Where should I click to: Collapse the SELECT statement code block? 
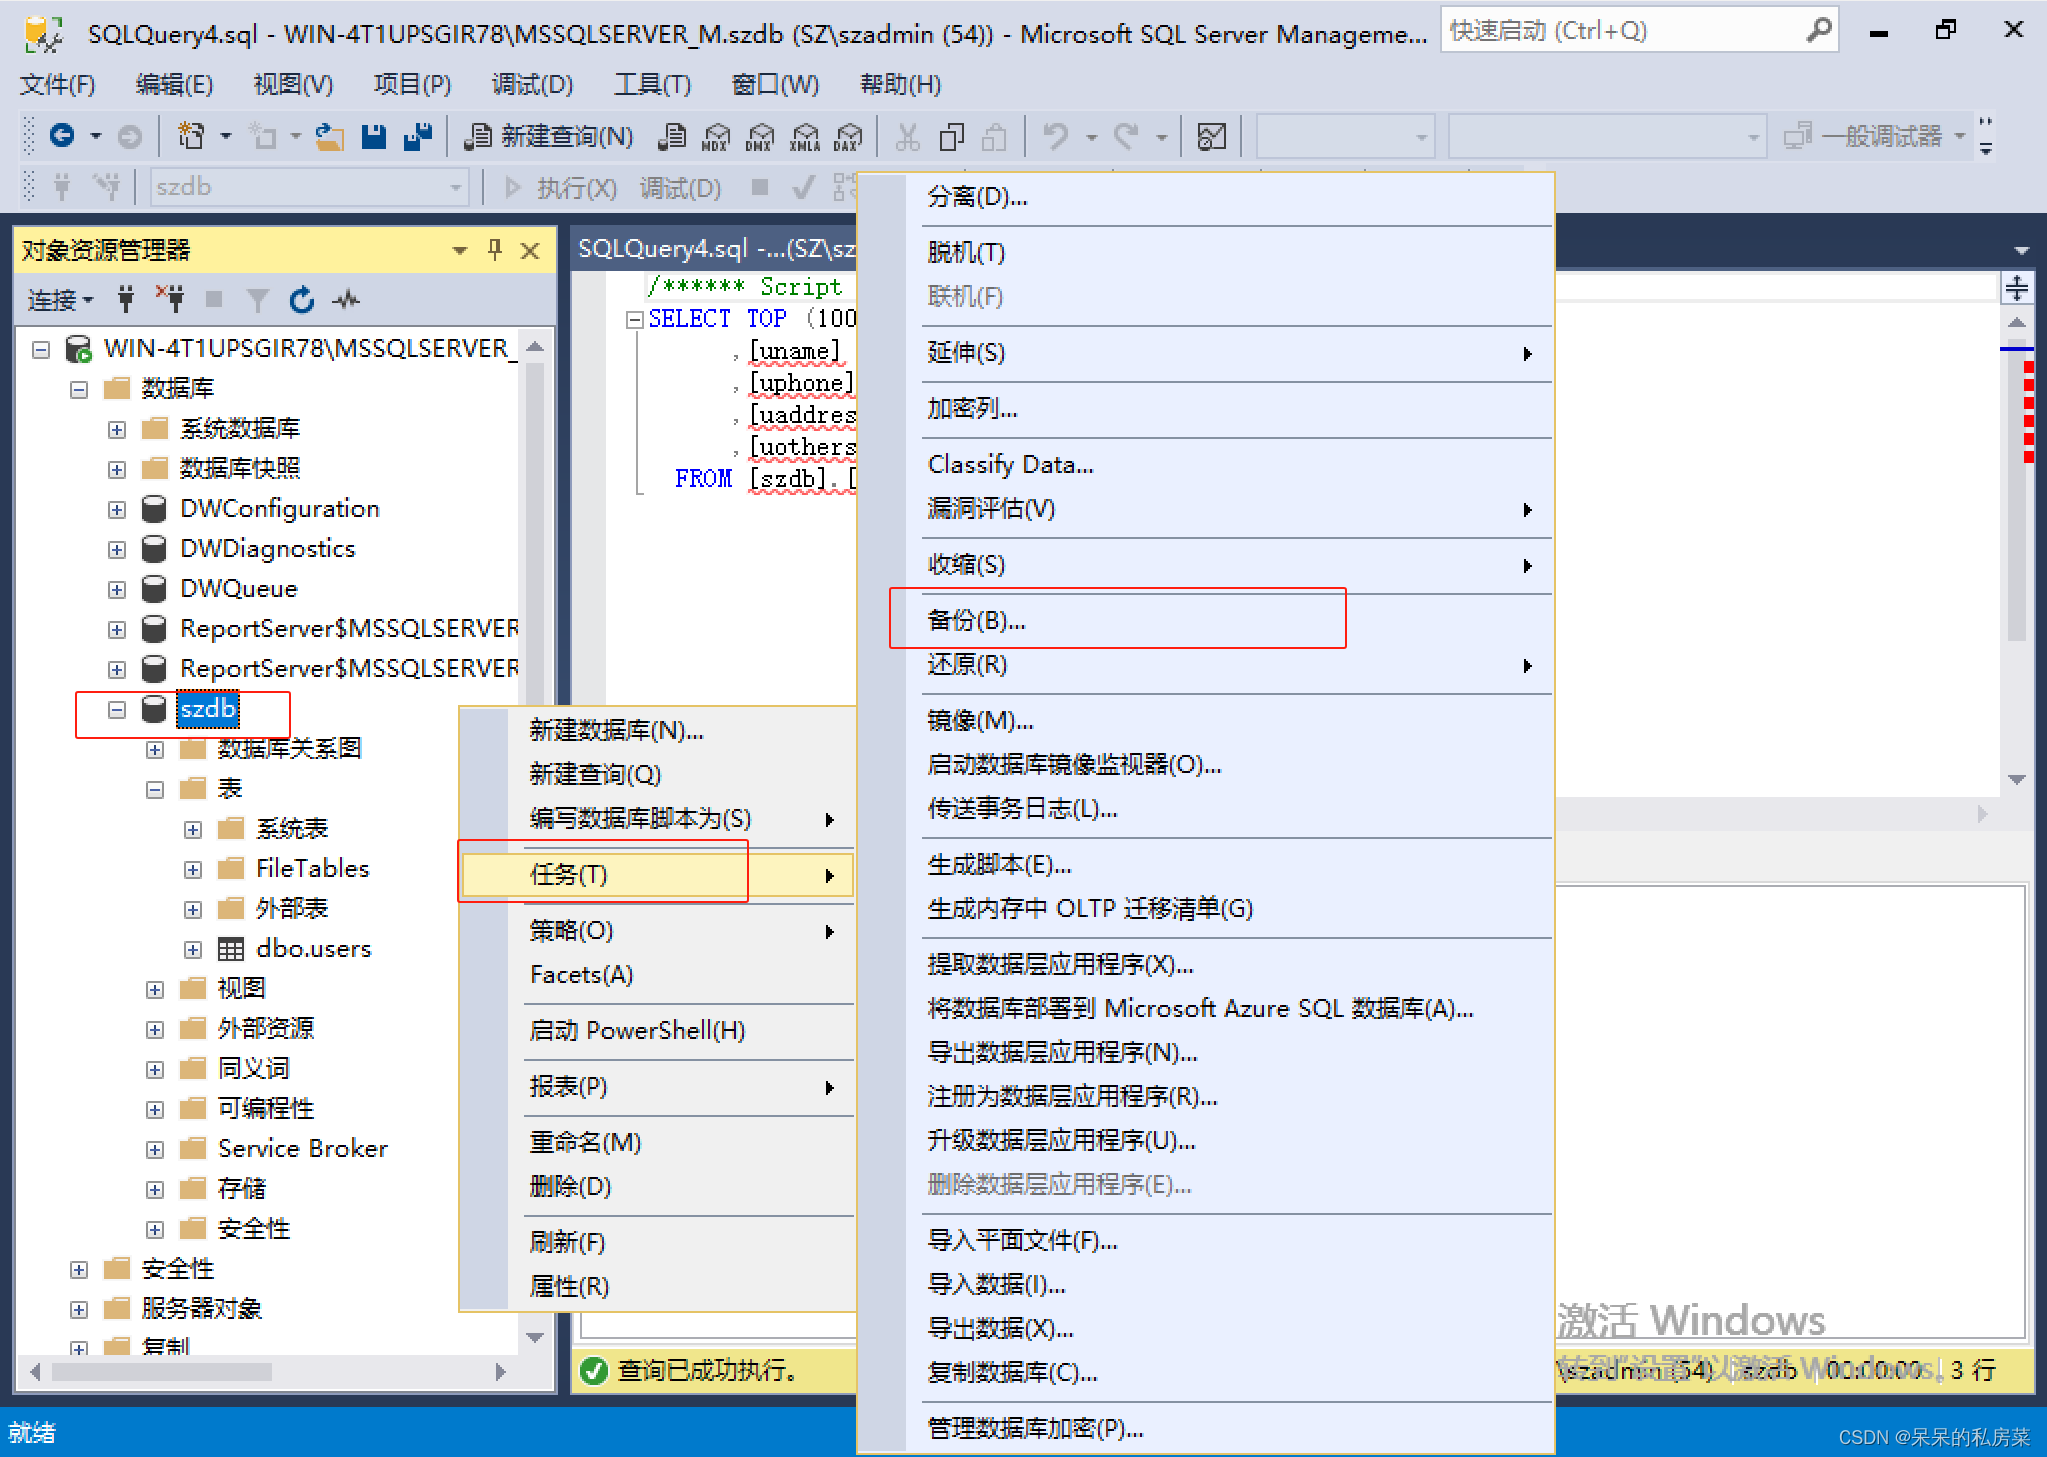coord(633,320)
